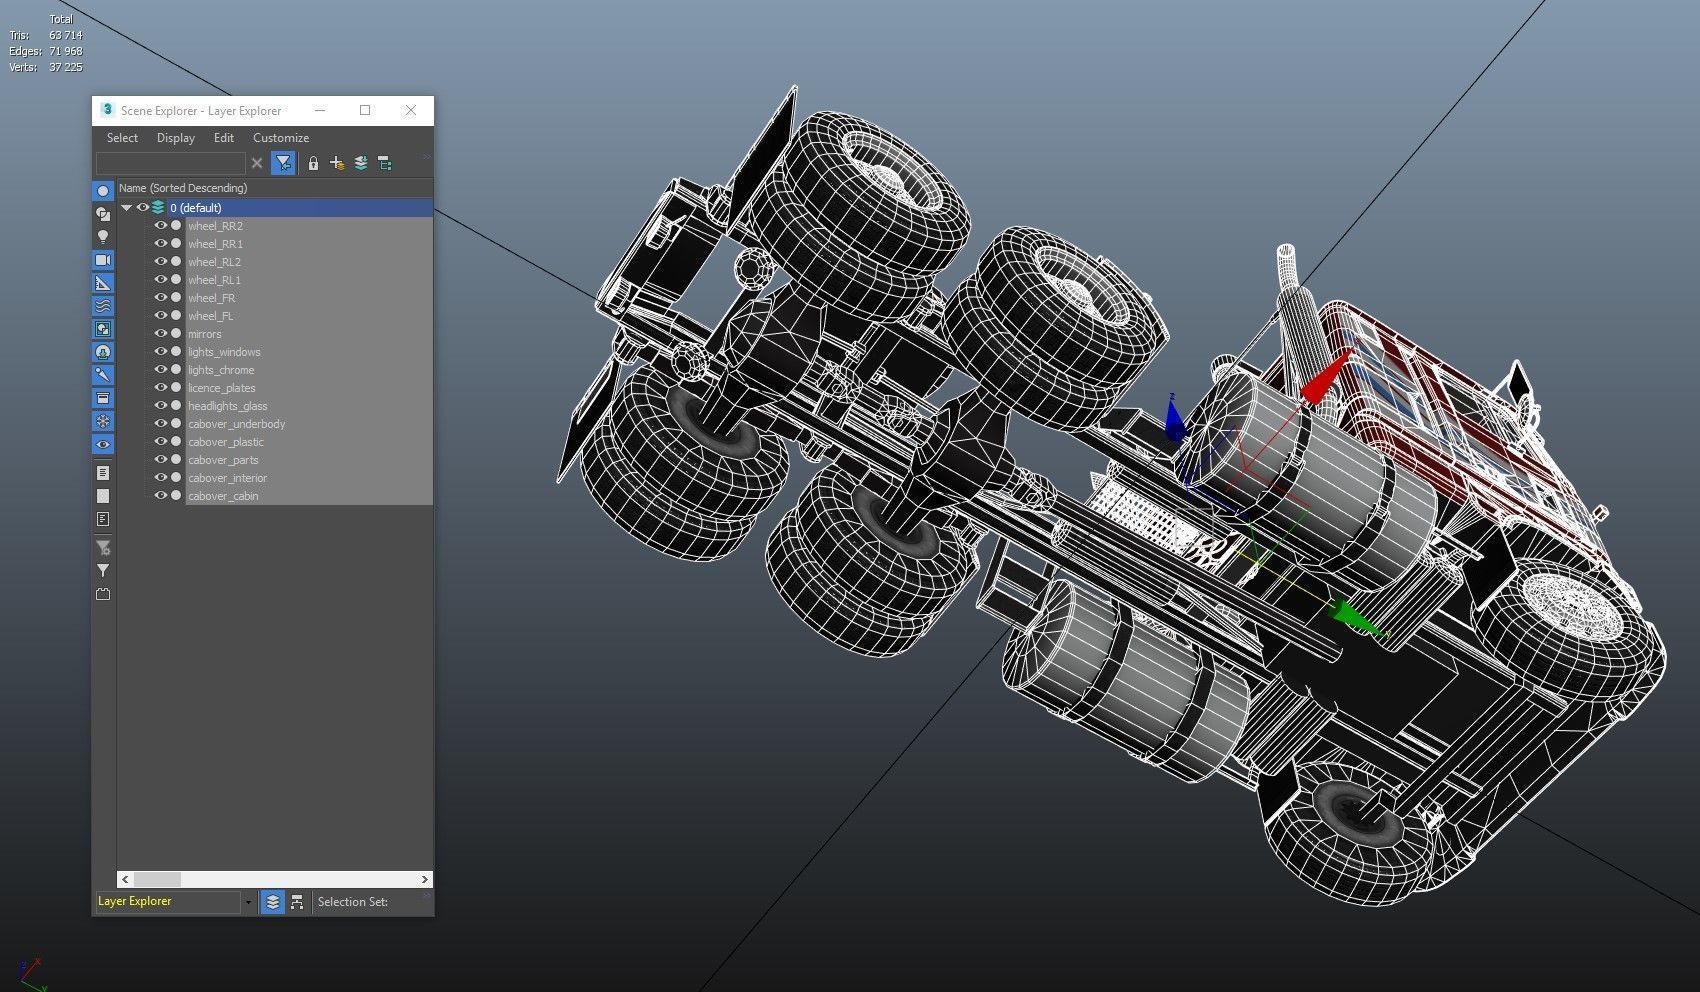The image size is (1700, 992).
Task: Toggle Display Object XRefs filter icon
Action: pos(102,352)
